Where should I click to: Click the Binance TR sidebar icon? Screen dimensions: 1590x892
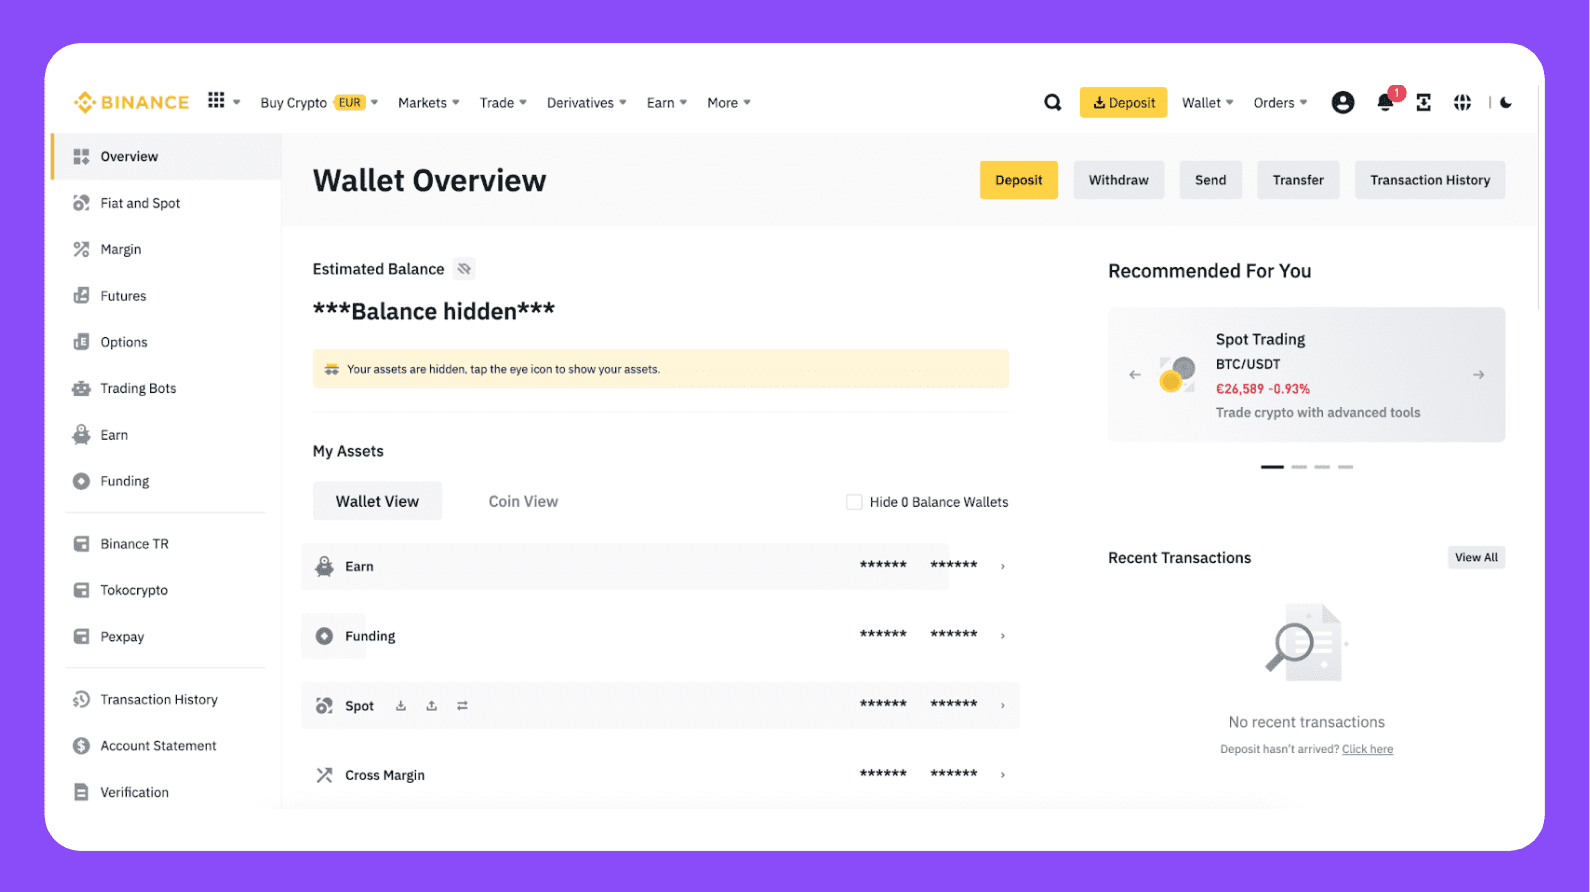click(81, 544)
